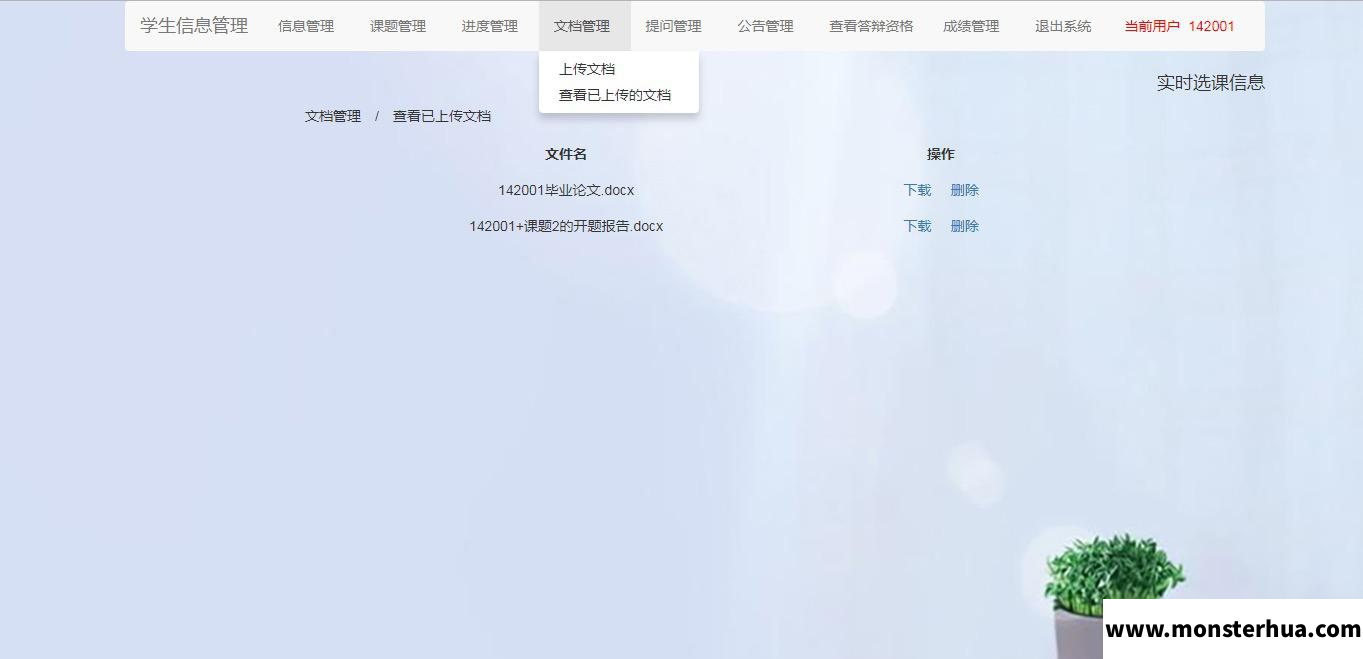Click the 文件名 column header
The height and width of the screenshot is (659, 1363).
pos(566,154)
